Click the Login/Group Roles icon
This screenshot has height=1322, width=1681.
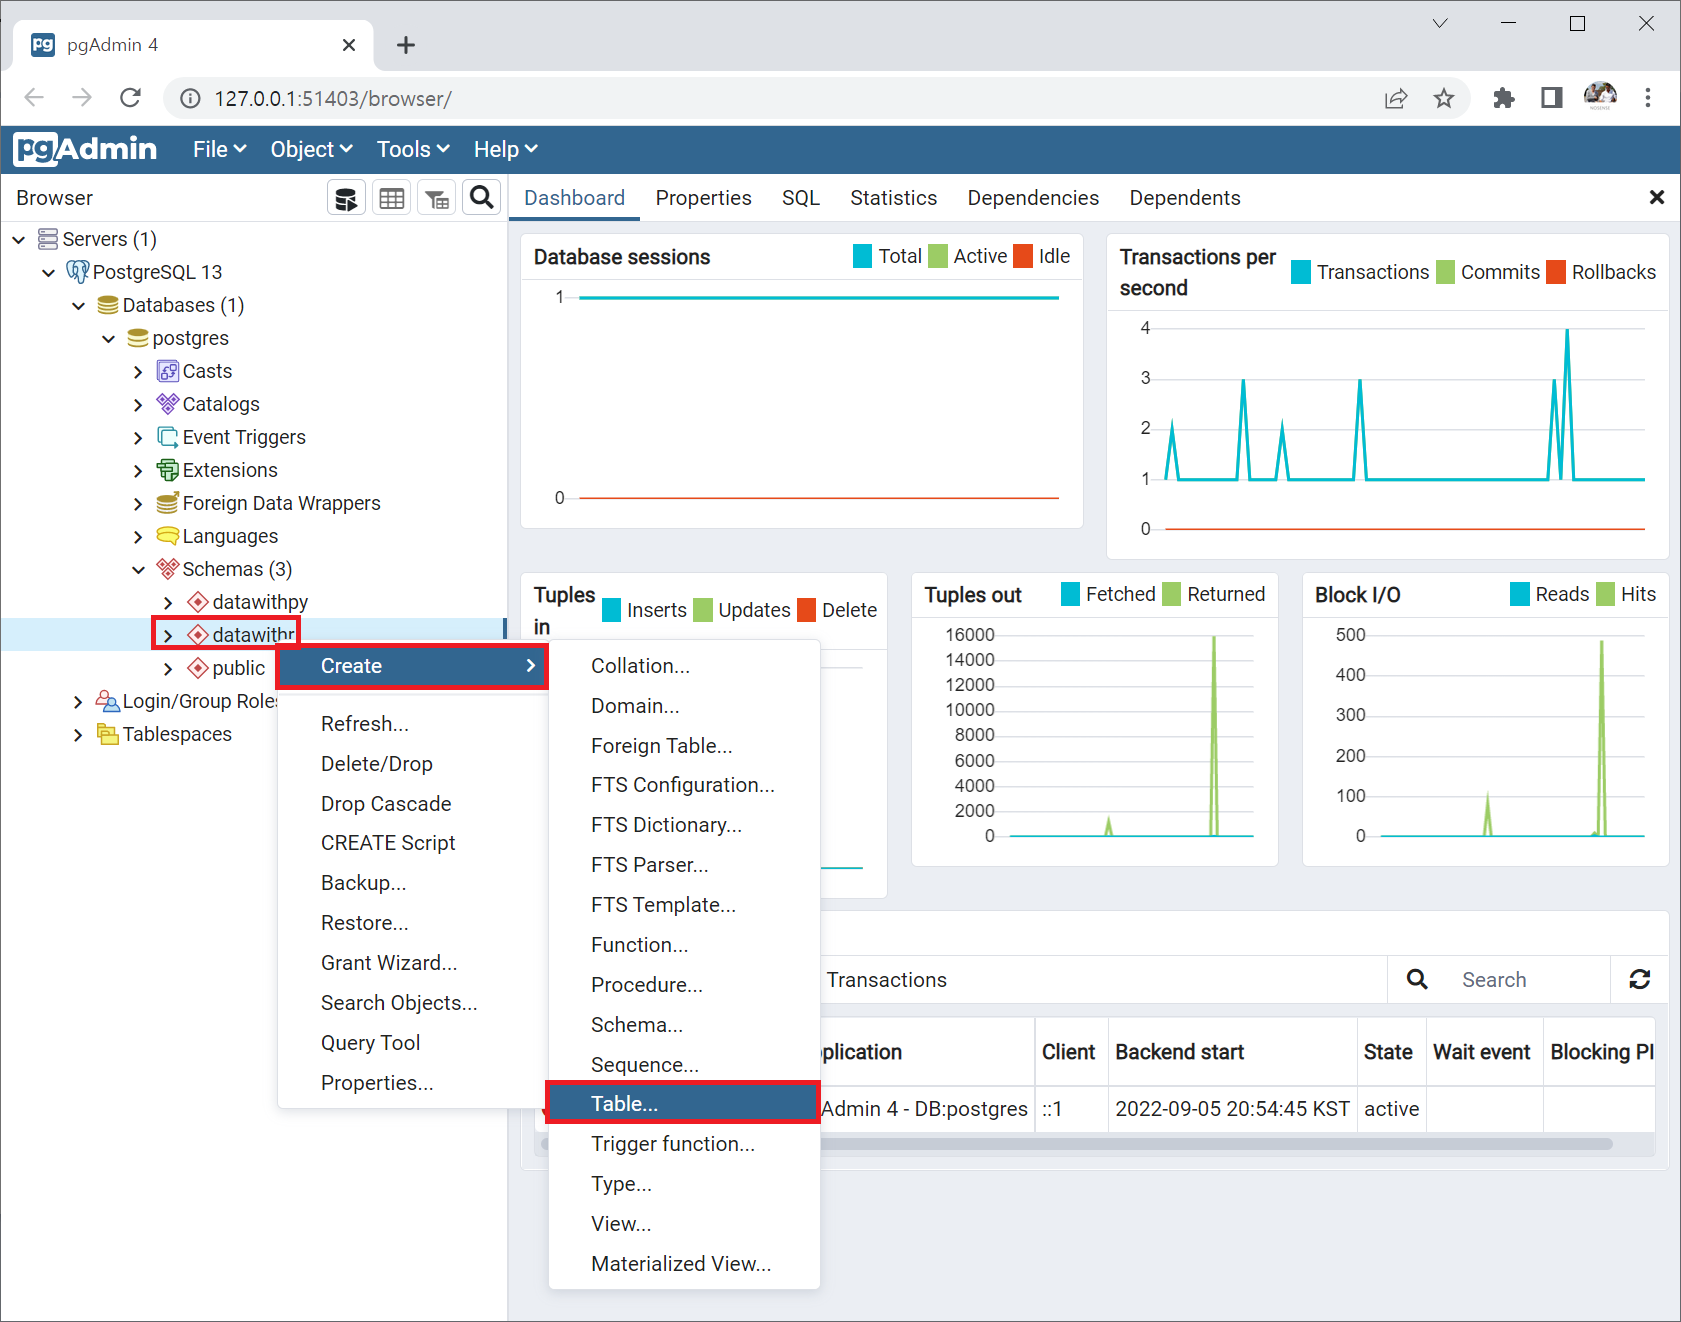pos(108,701)
